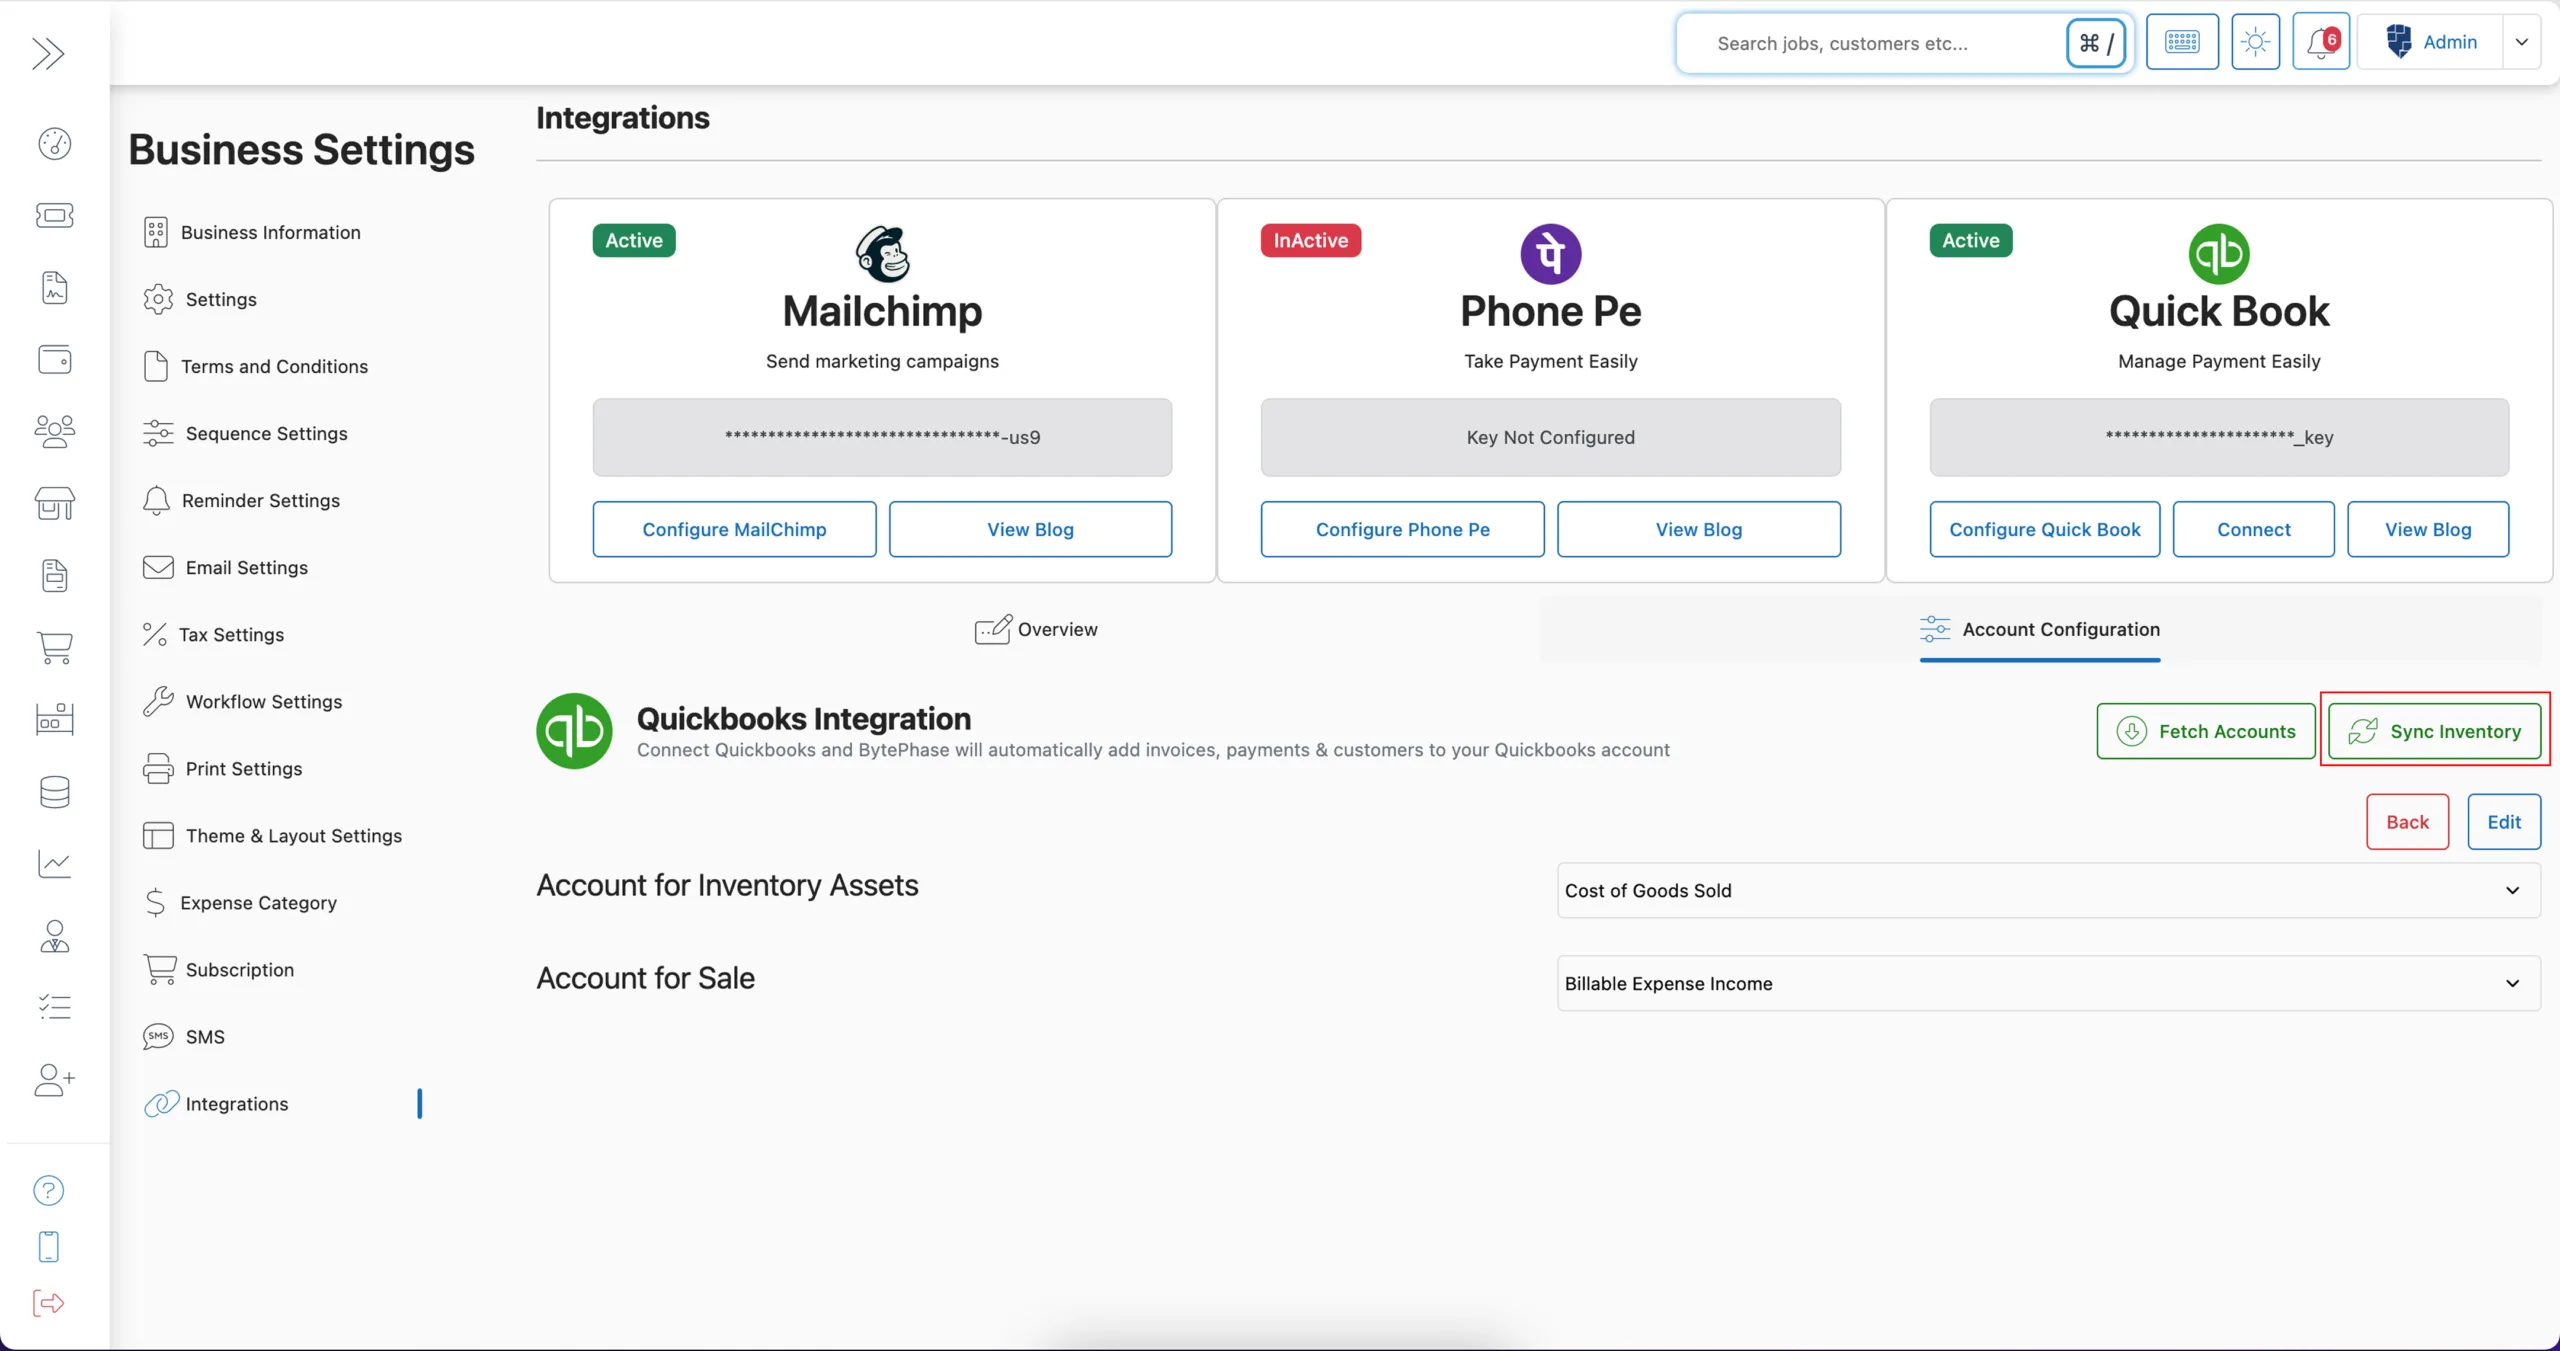Open the line chart reports icon

tap(55, 864)
